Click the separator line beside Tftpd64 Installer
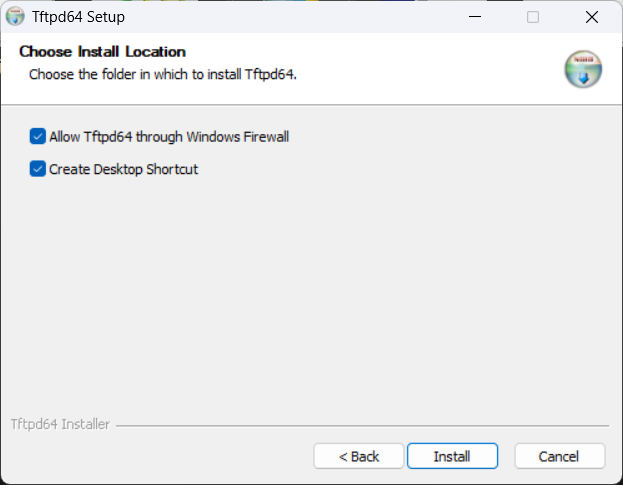The height and width of the screenshot is (485, 623). point(360,425)
